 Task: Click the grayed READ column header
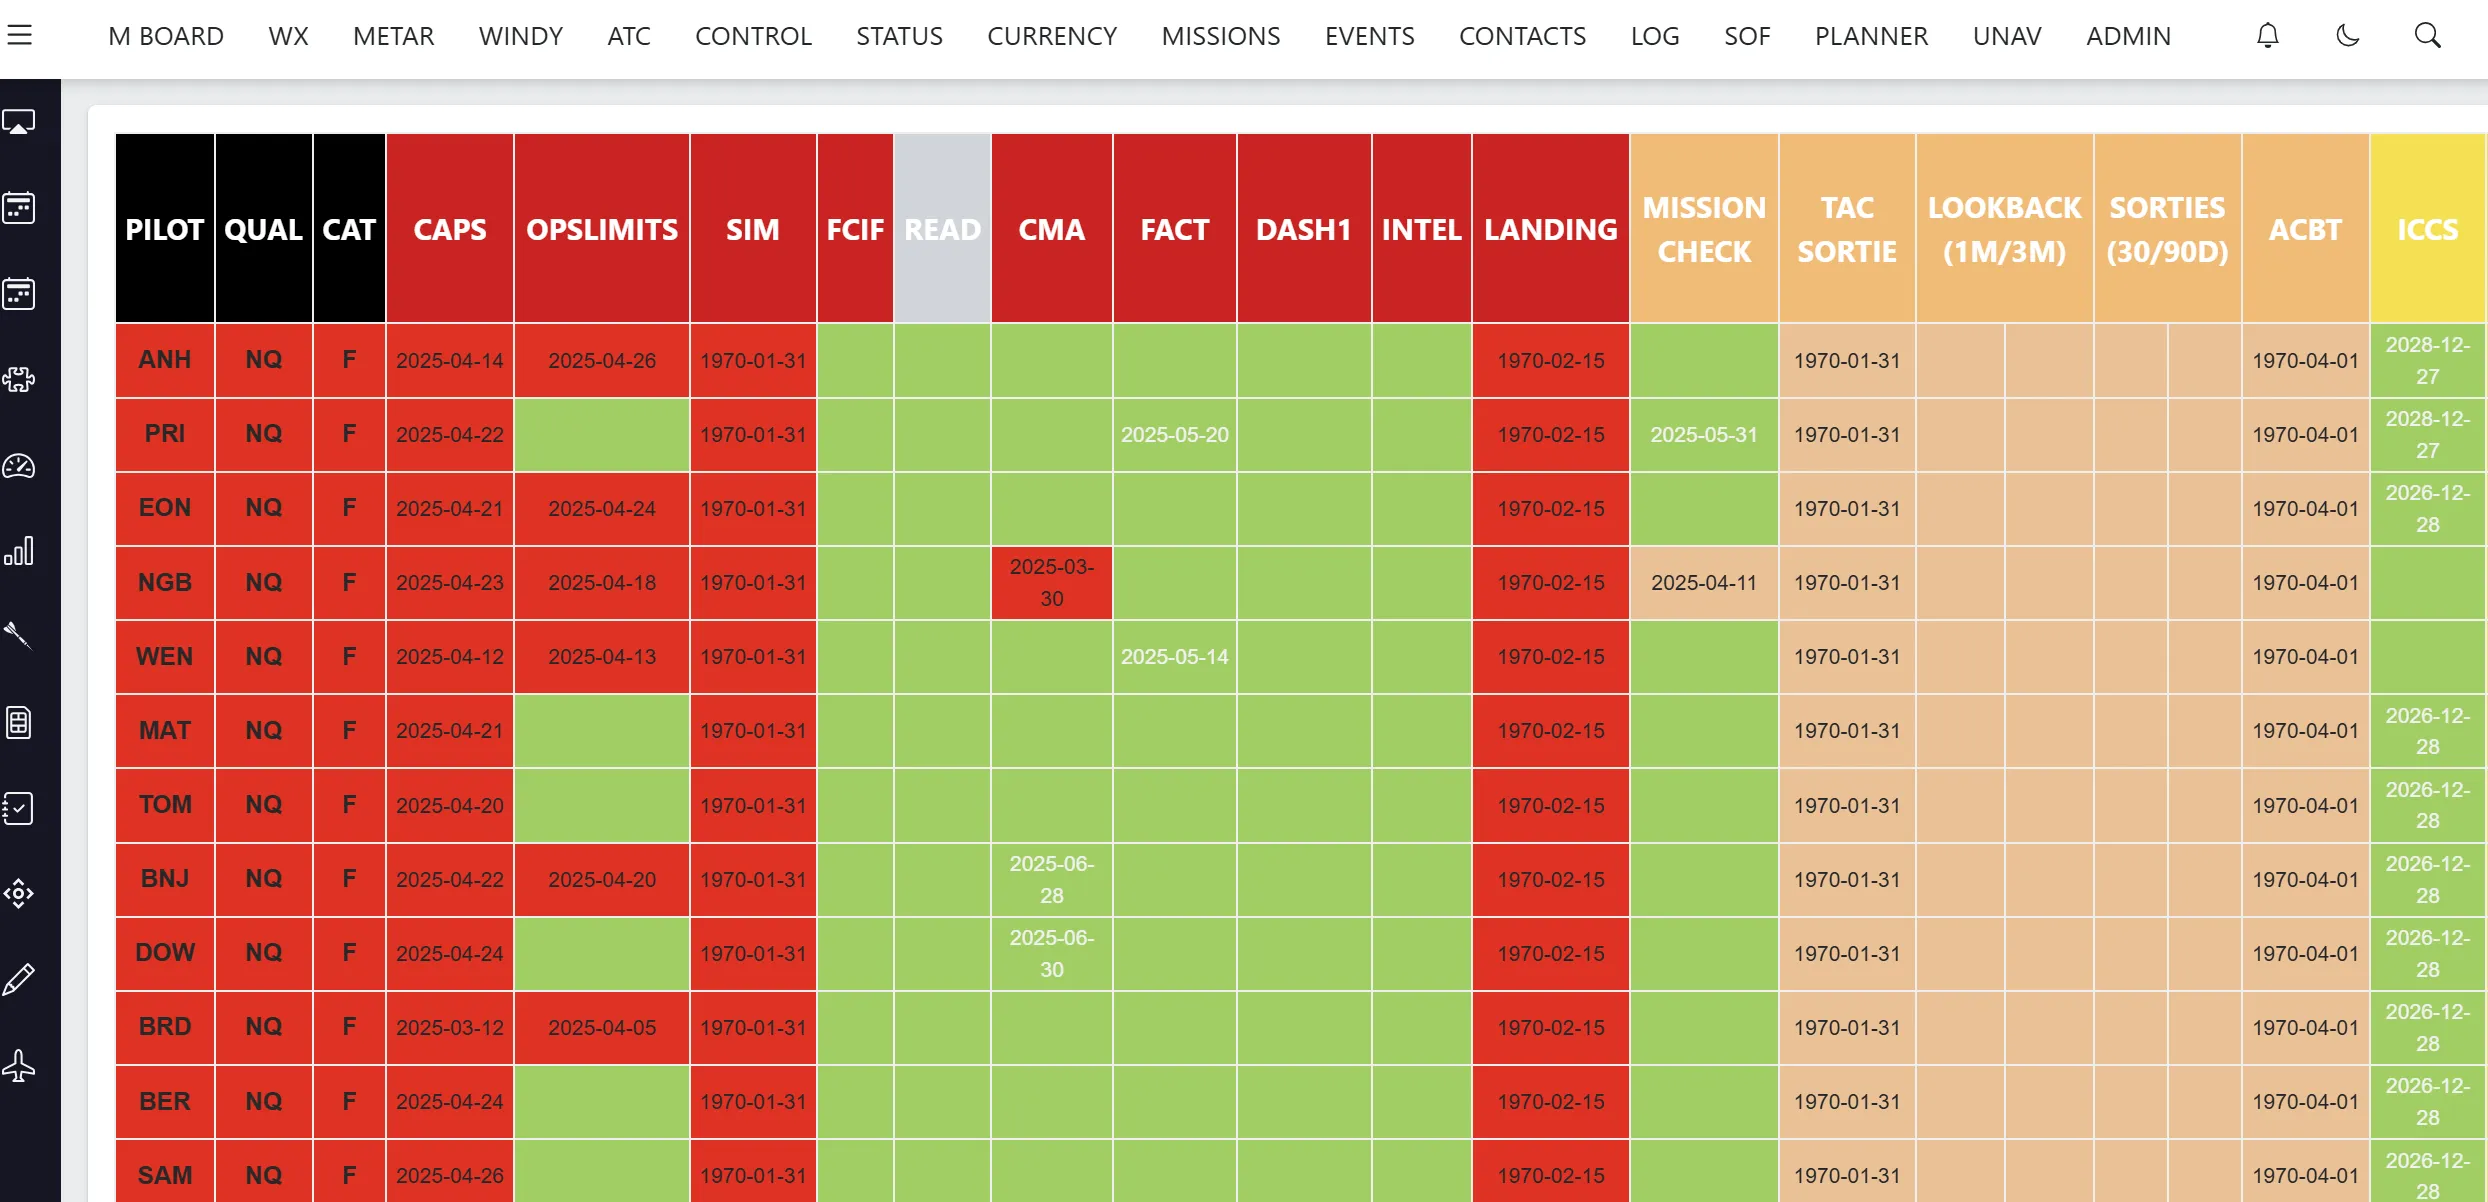tap(942, 229)
